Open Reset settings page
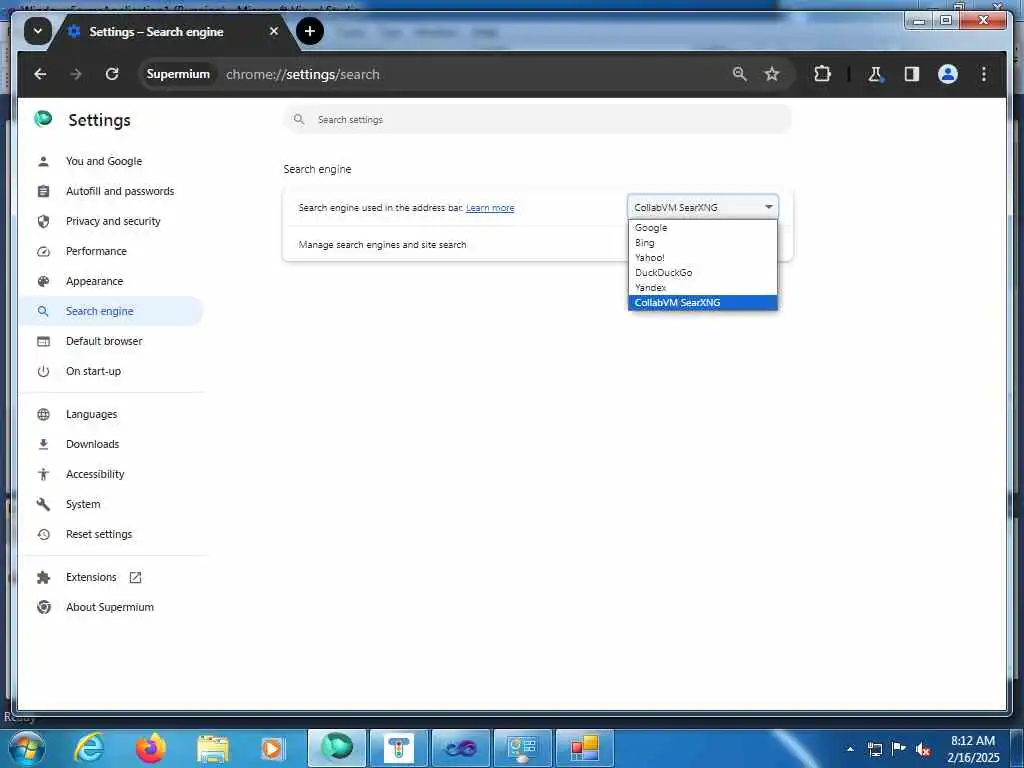This screenshot has width=1024, height=768. point(99,534)
